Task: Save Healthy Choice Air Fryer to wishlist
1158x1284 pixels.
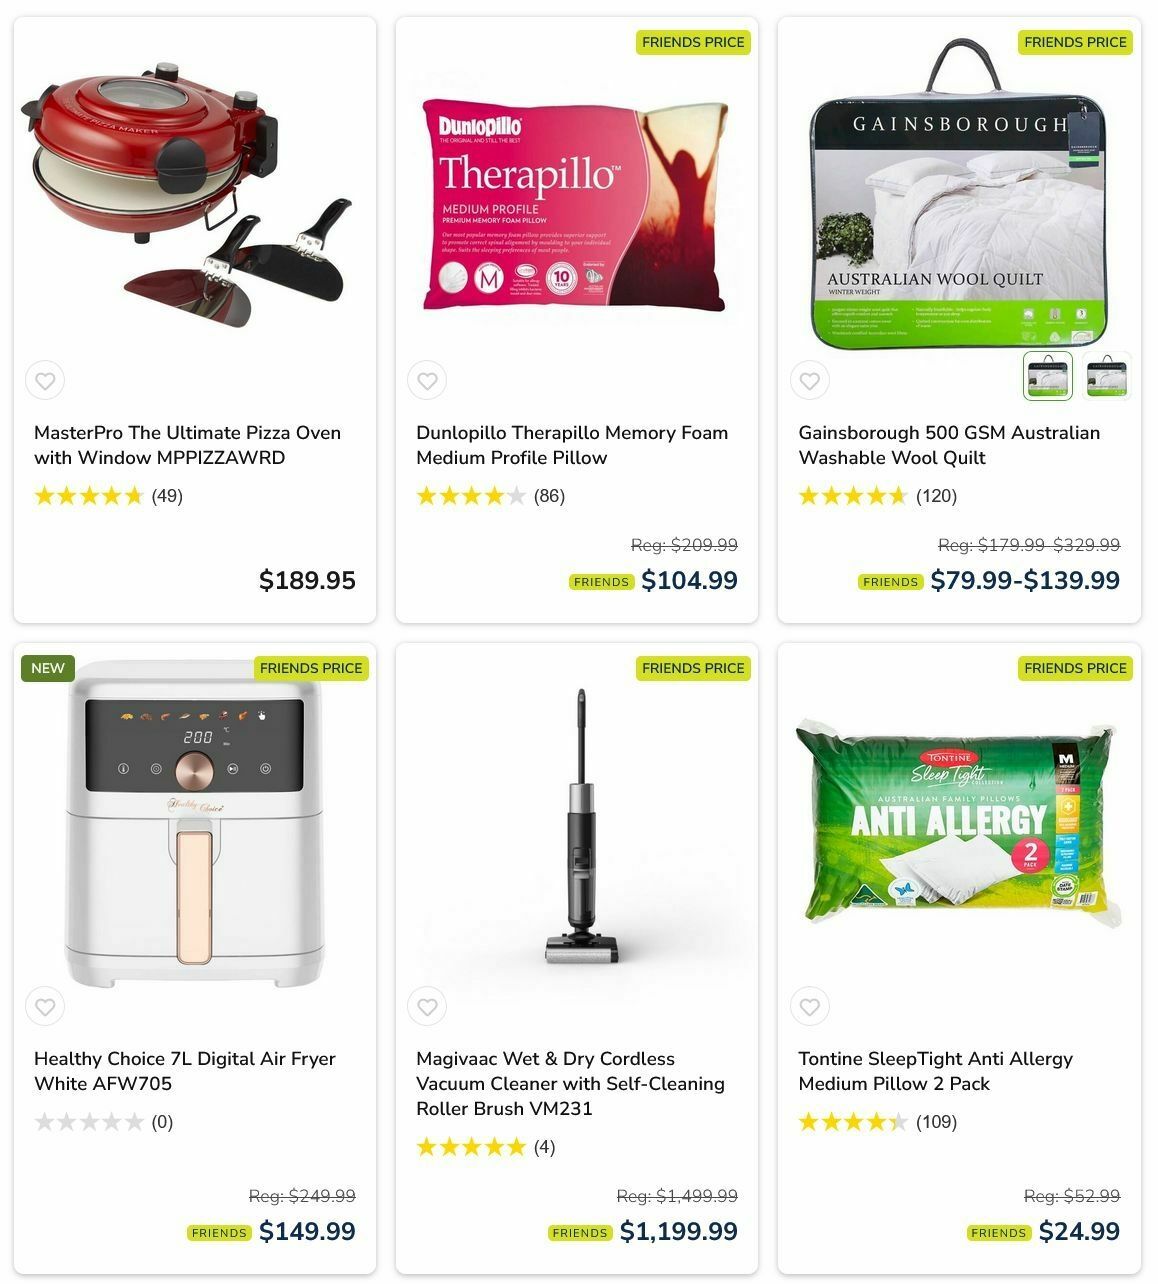Action: [45, 1007]
